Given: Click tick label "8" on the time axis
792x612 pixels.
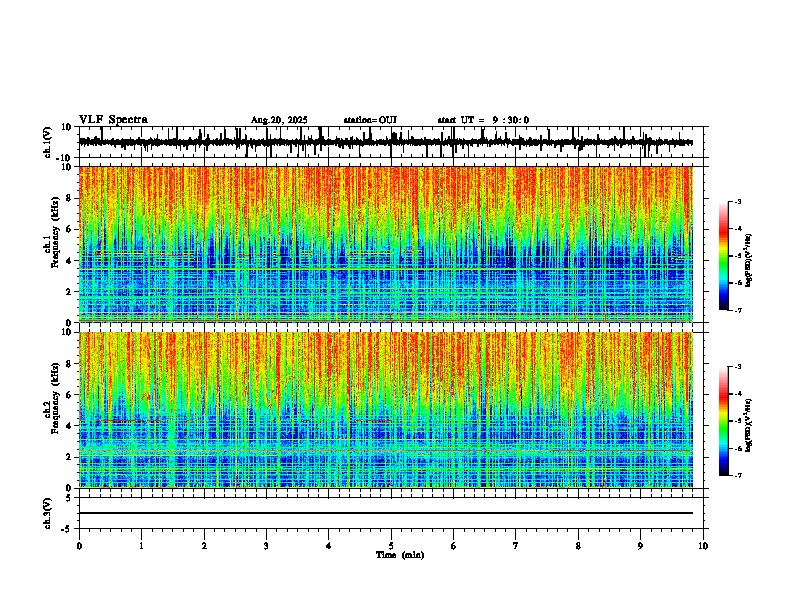Looking at the screenshot, I should [578, 546].
